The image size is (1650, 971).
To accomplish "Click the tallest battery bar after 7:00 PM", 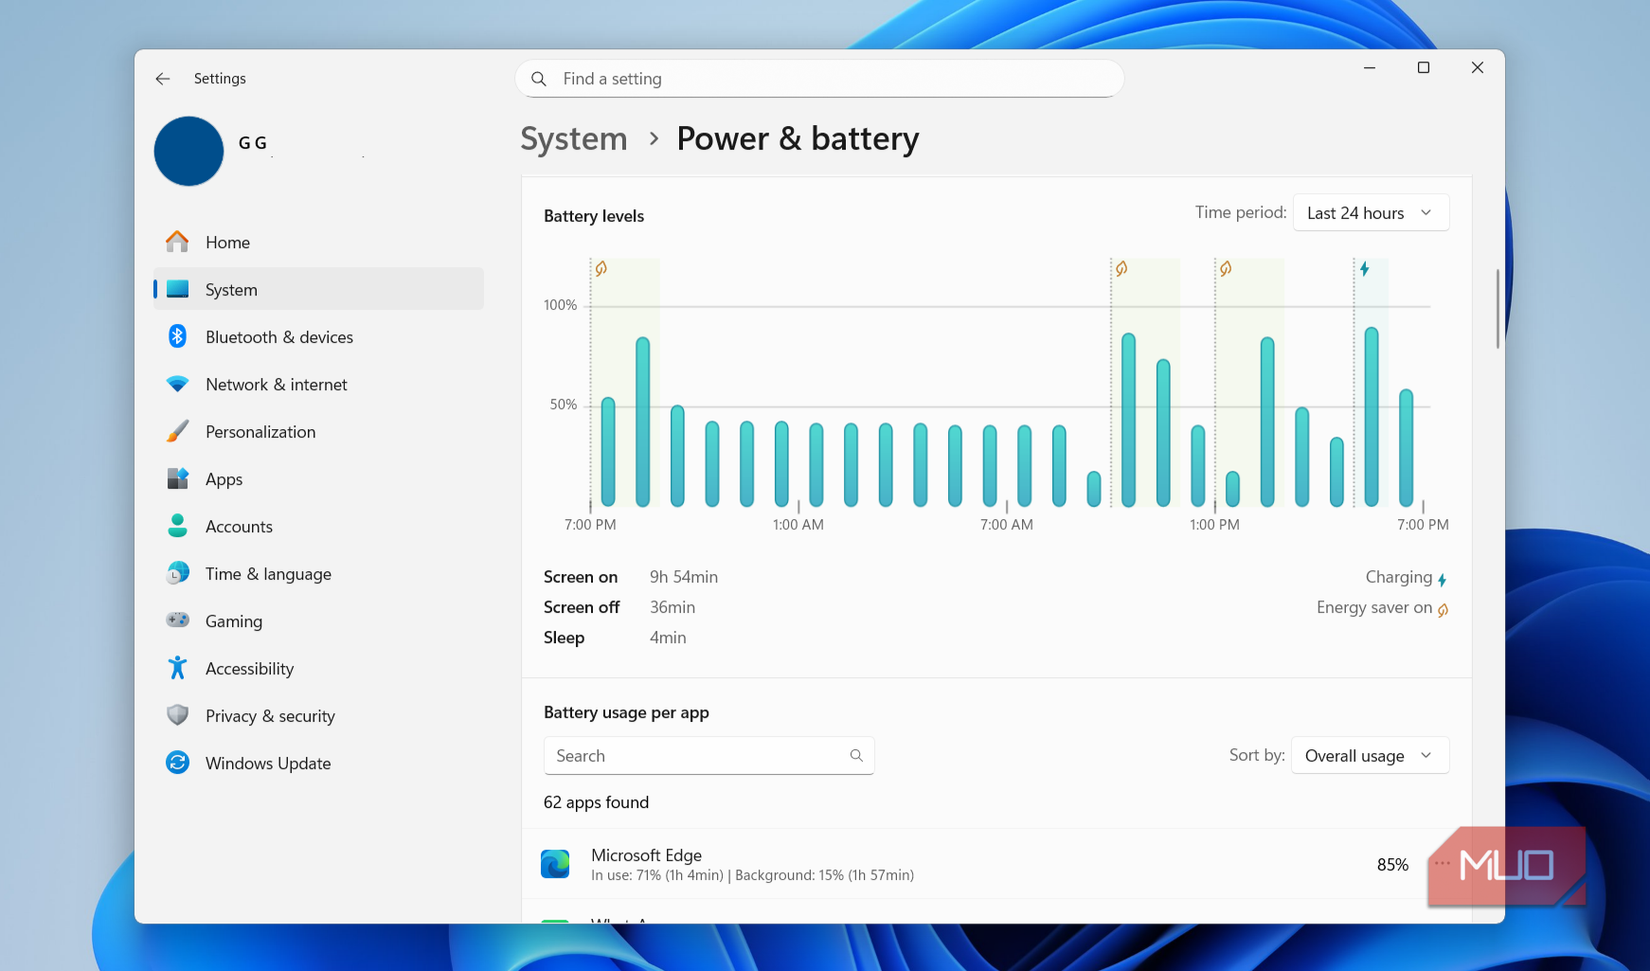I will [x=643, y=422].
